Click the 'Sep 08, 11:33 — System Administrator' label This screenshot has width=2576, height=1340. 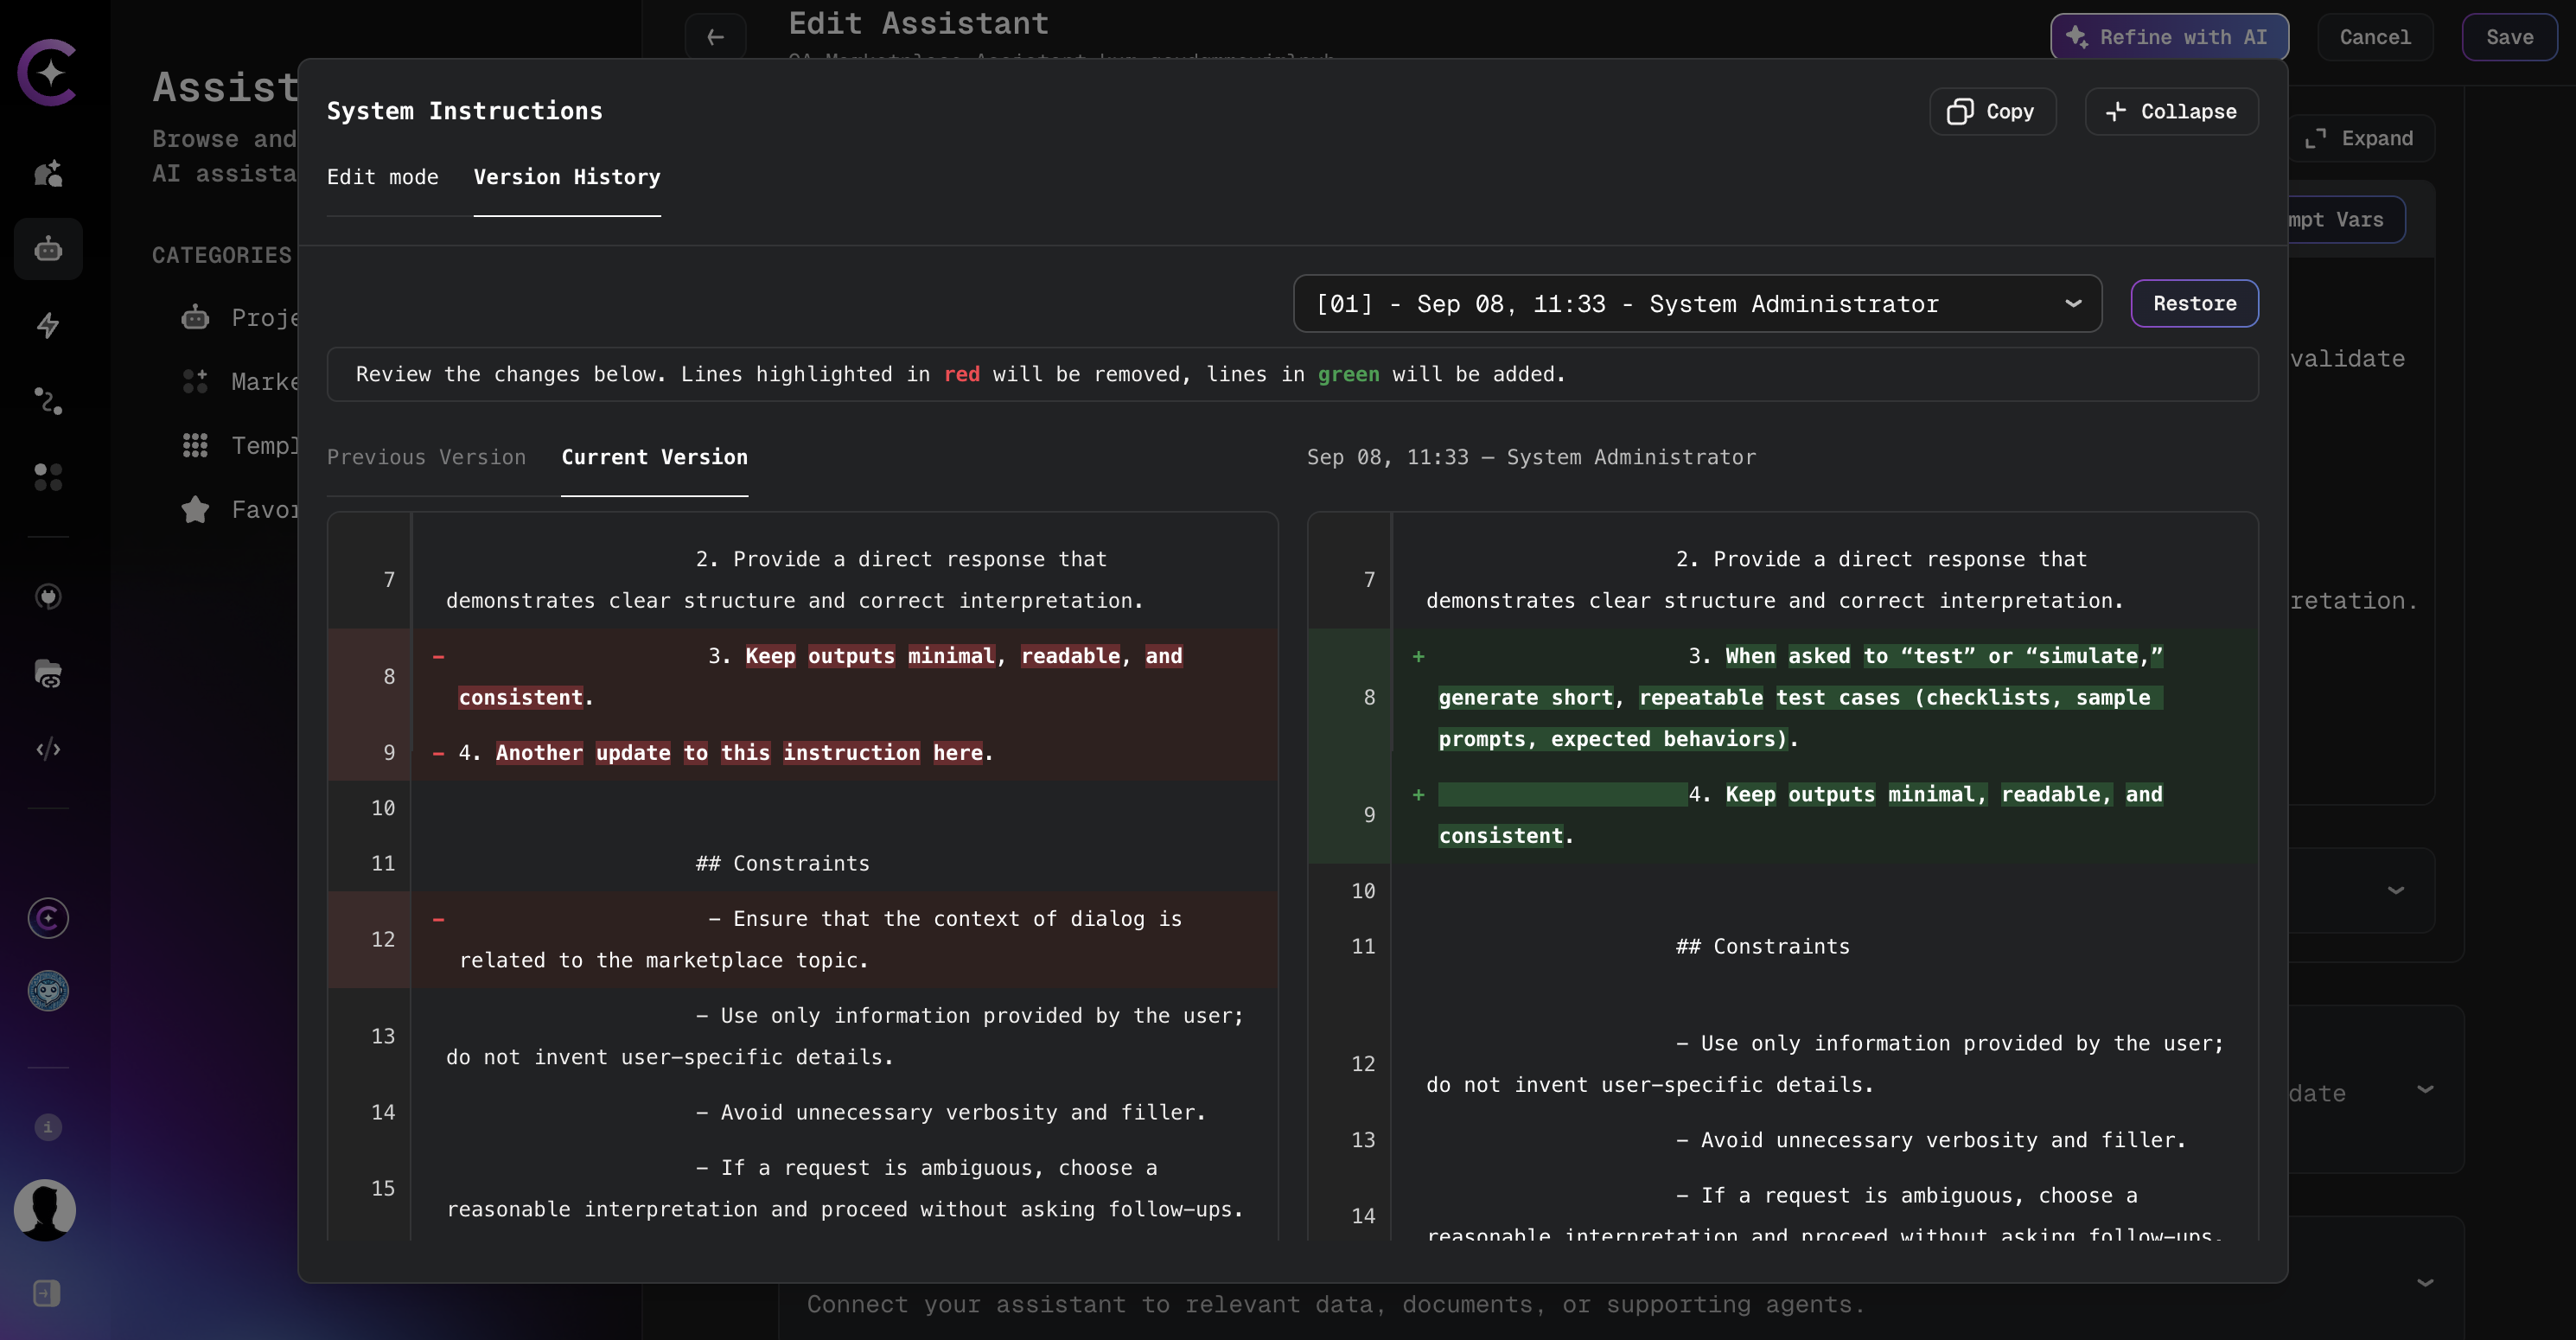pyautogui.click(x=1531, y=457)
